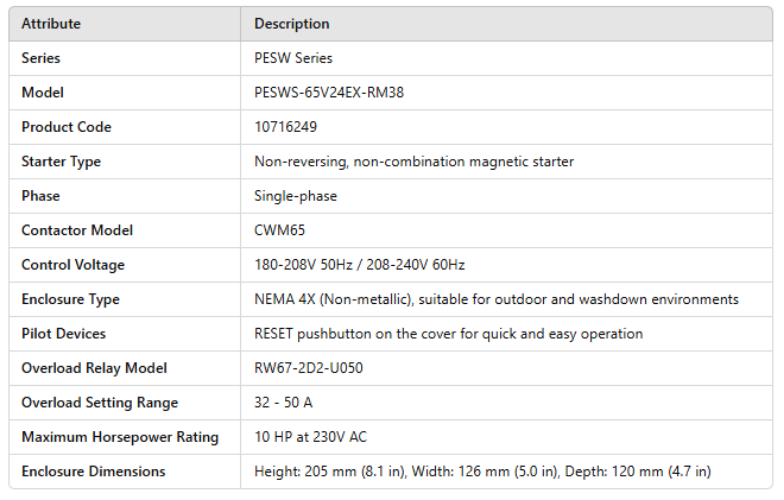The height and width of the screenshot is (500, 784).
Task: Click the Description column header
Action: [291, 24]
